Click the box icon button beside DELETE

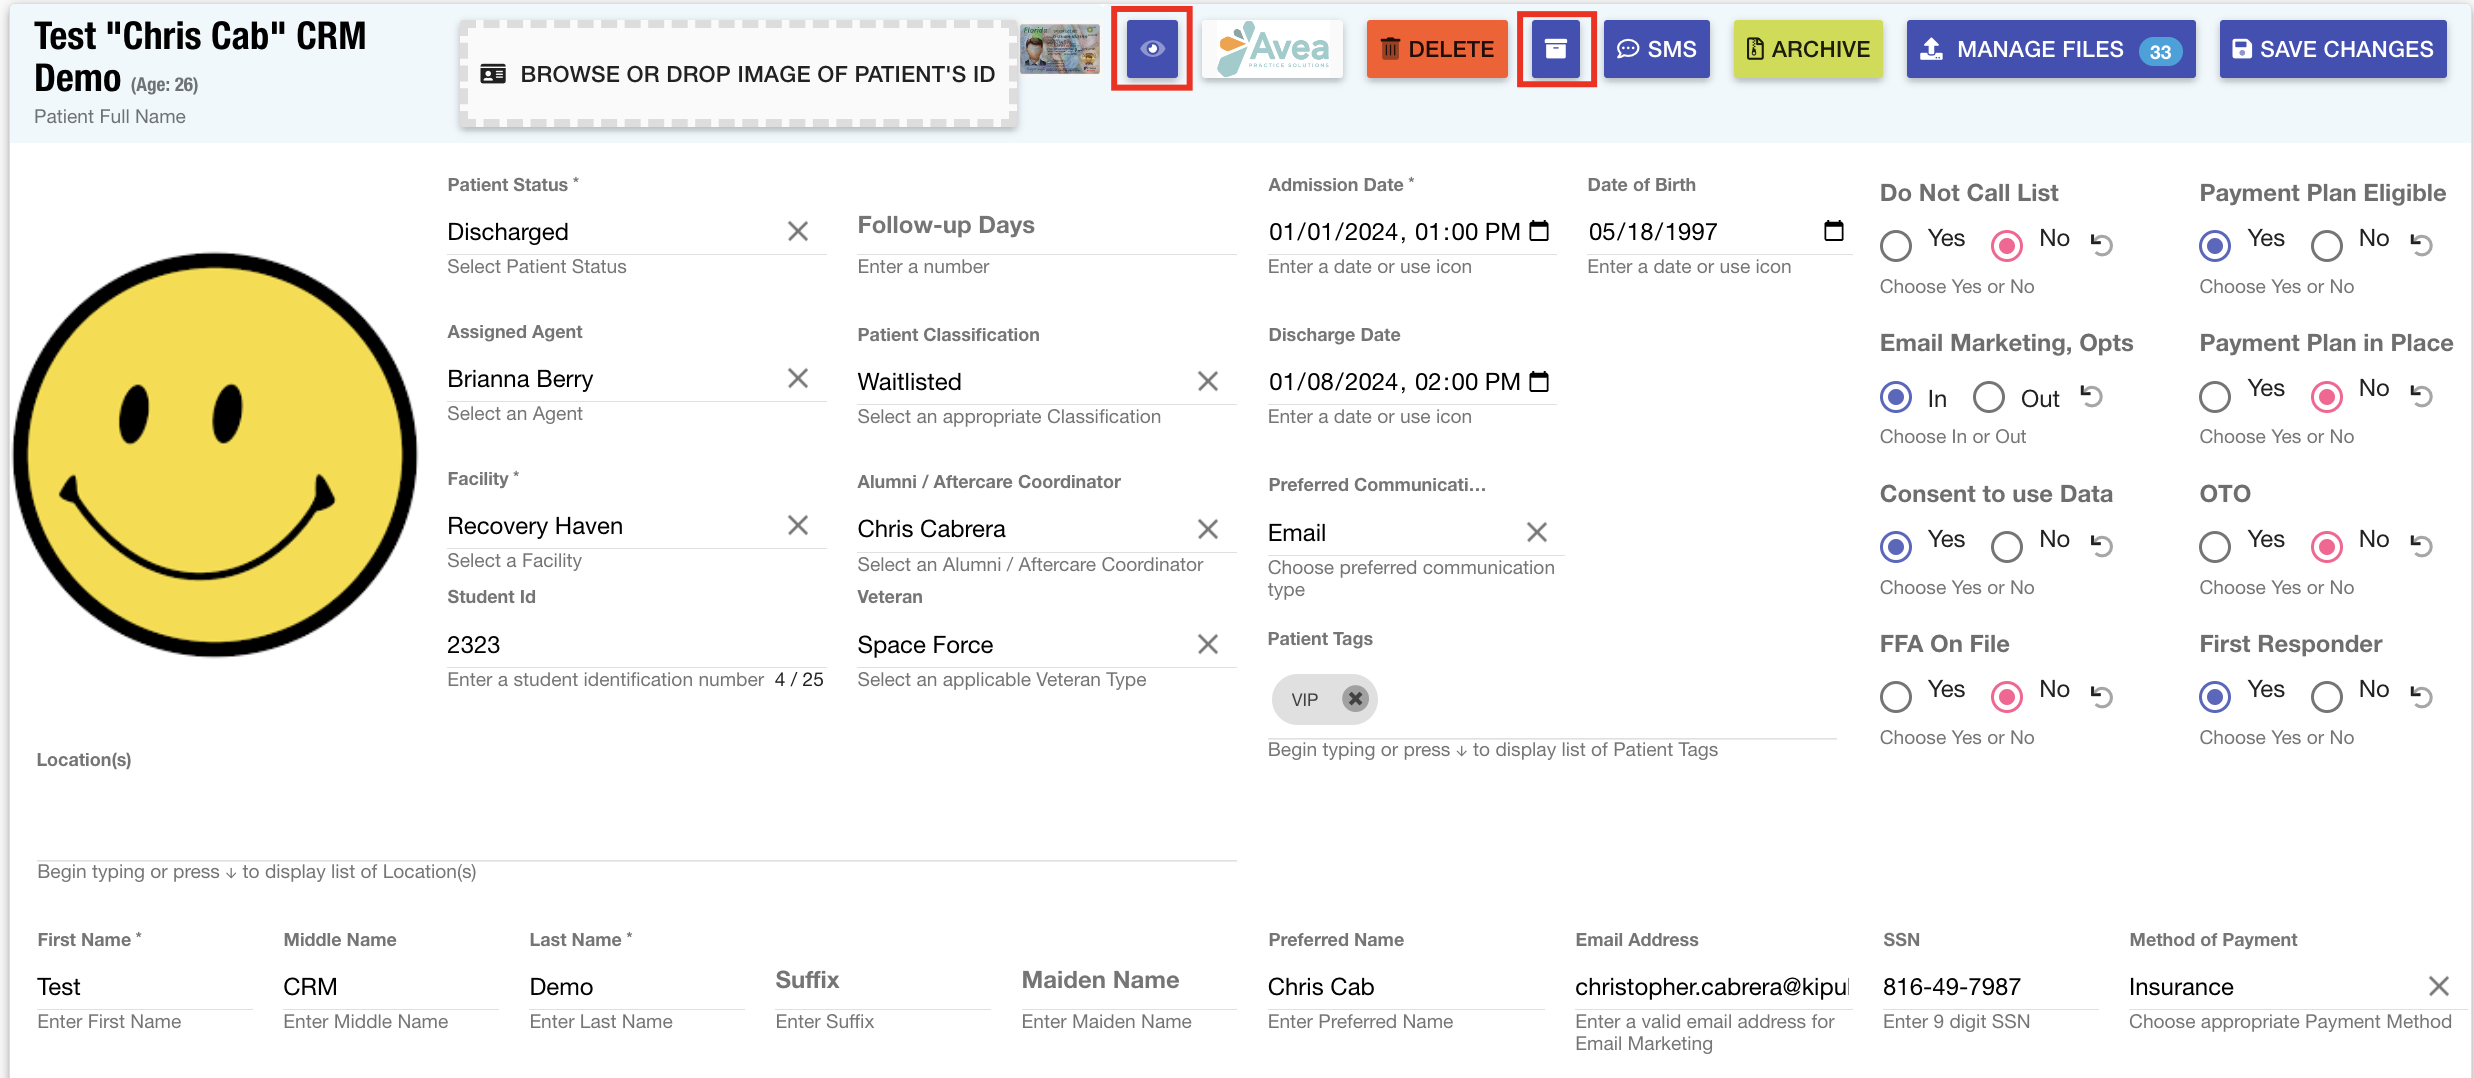[1555, 49]
